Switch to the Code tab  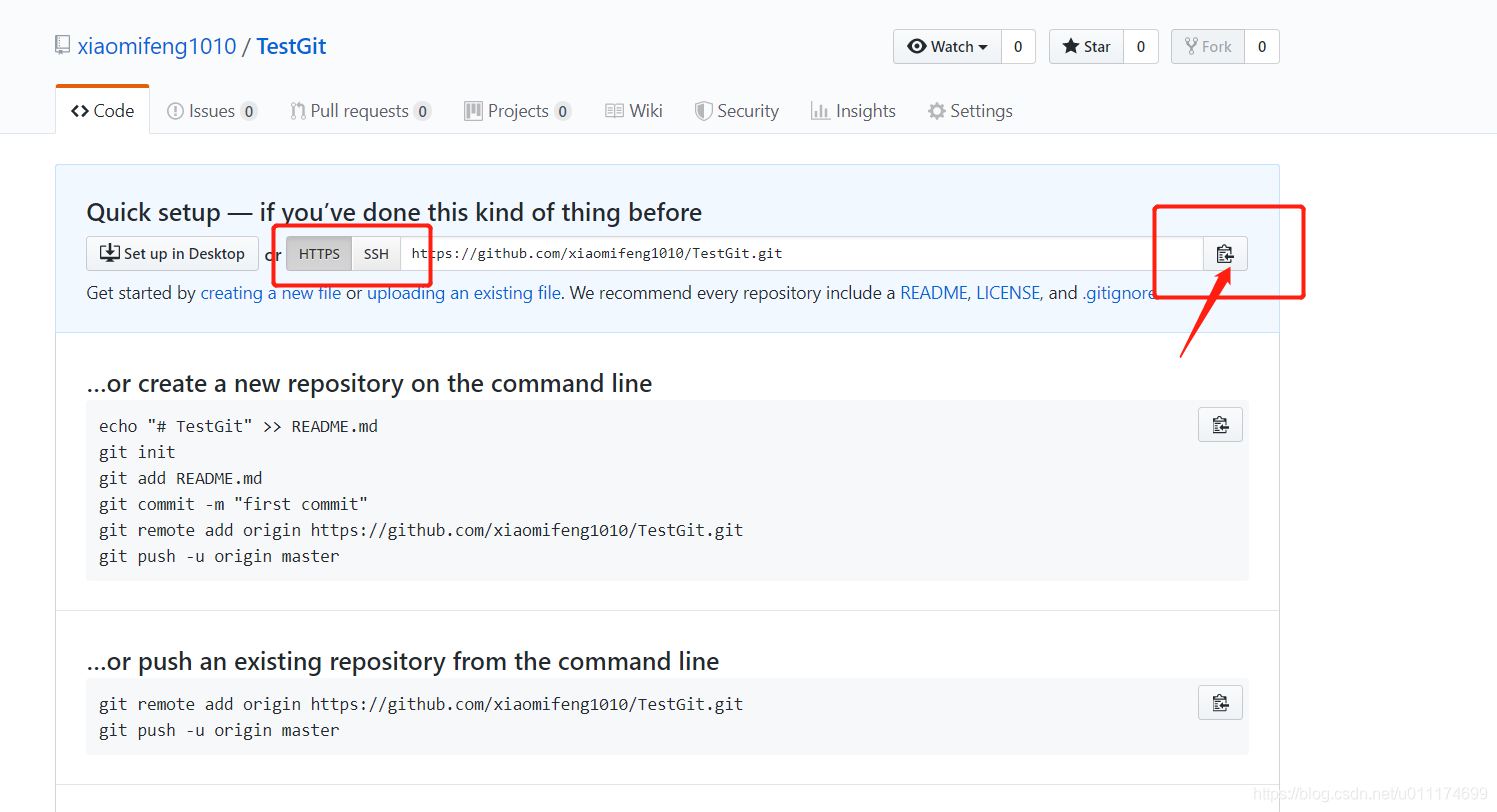click(102, 111)
